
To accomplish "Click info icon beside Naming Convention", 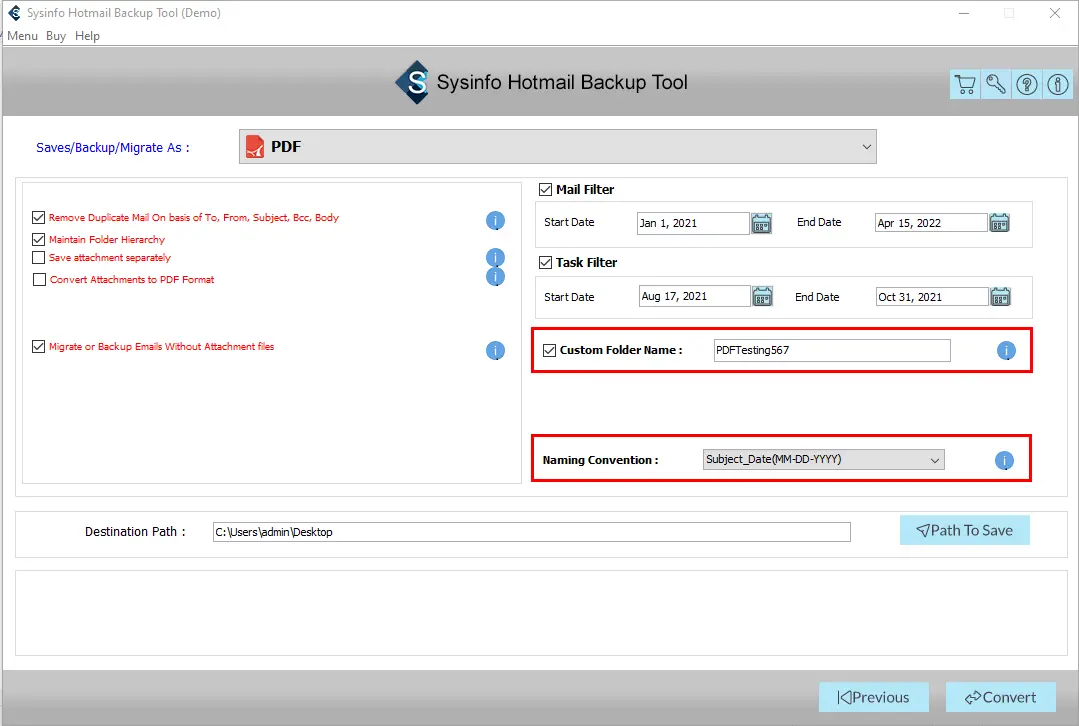I will pyautogui.click(x=1005, y=460).
